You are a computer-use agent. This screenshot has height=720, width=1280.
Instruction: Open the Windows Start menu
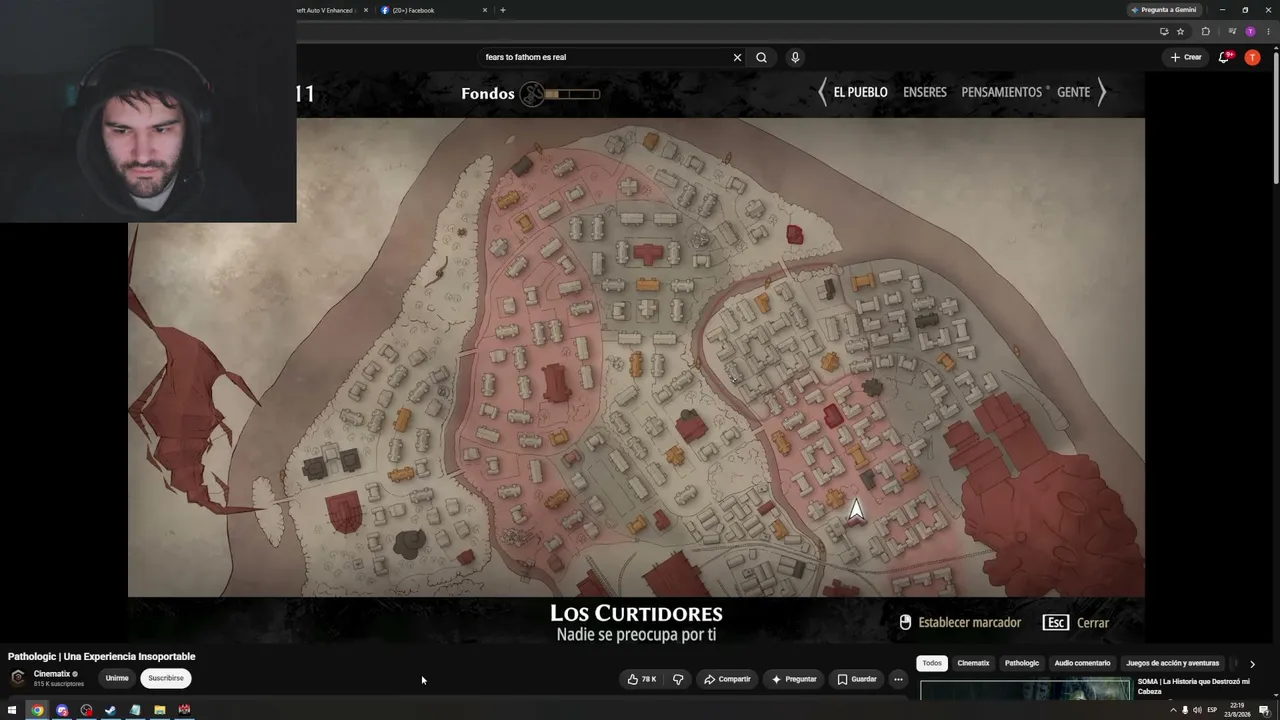12,710
